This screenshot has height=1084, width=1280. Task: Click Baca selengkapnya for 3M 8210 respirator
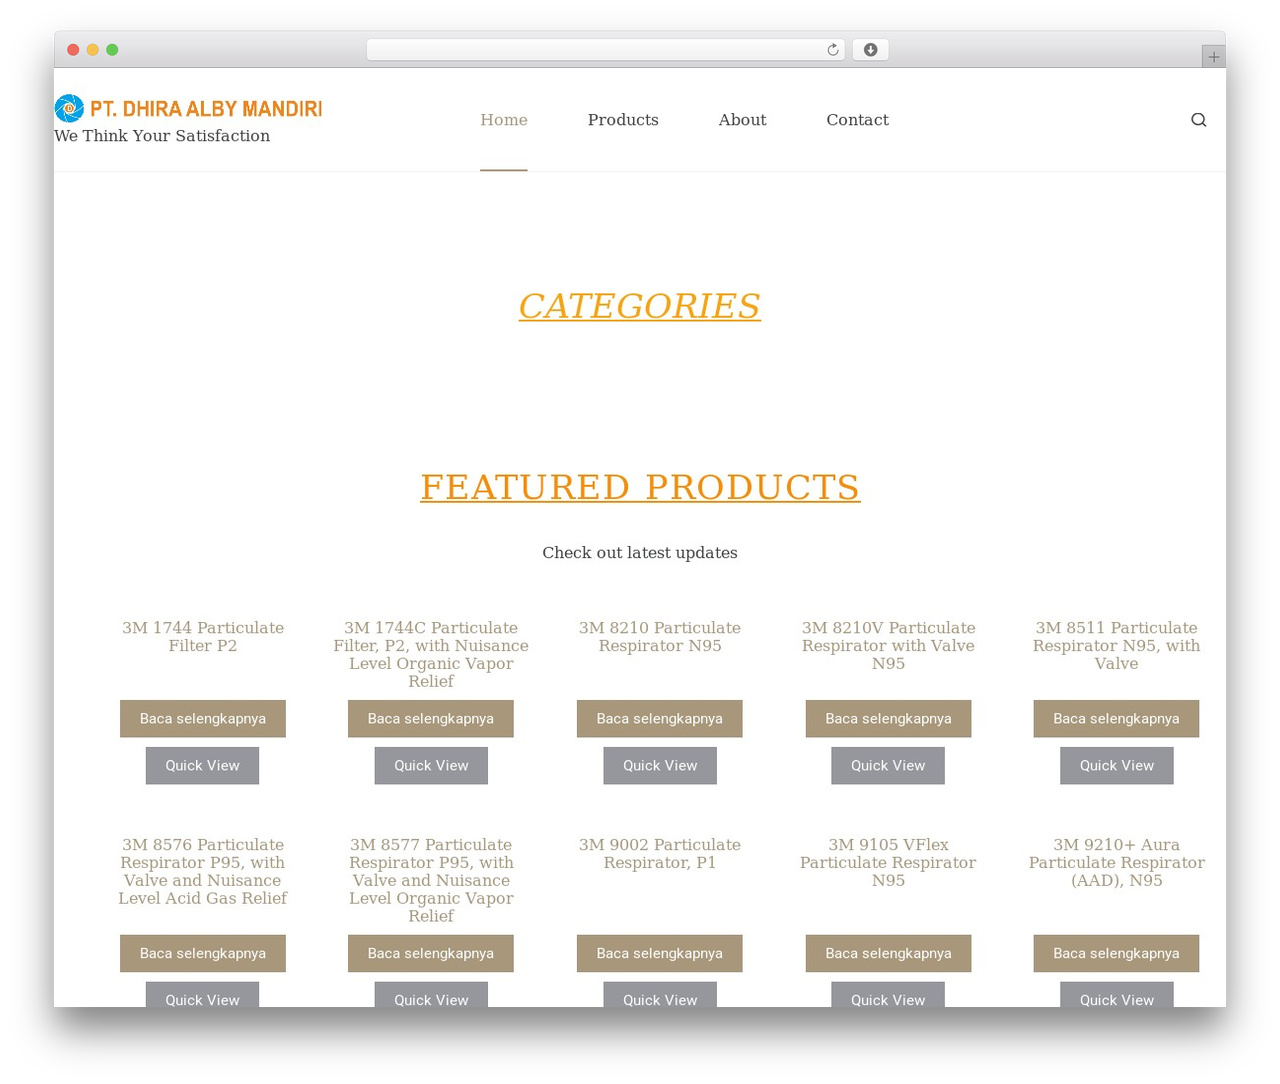(660, 719)
